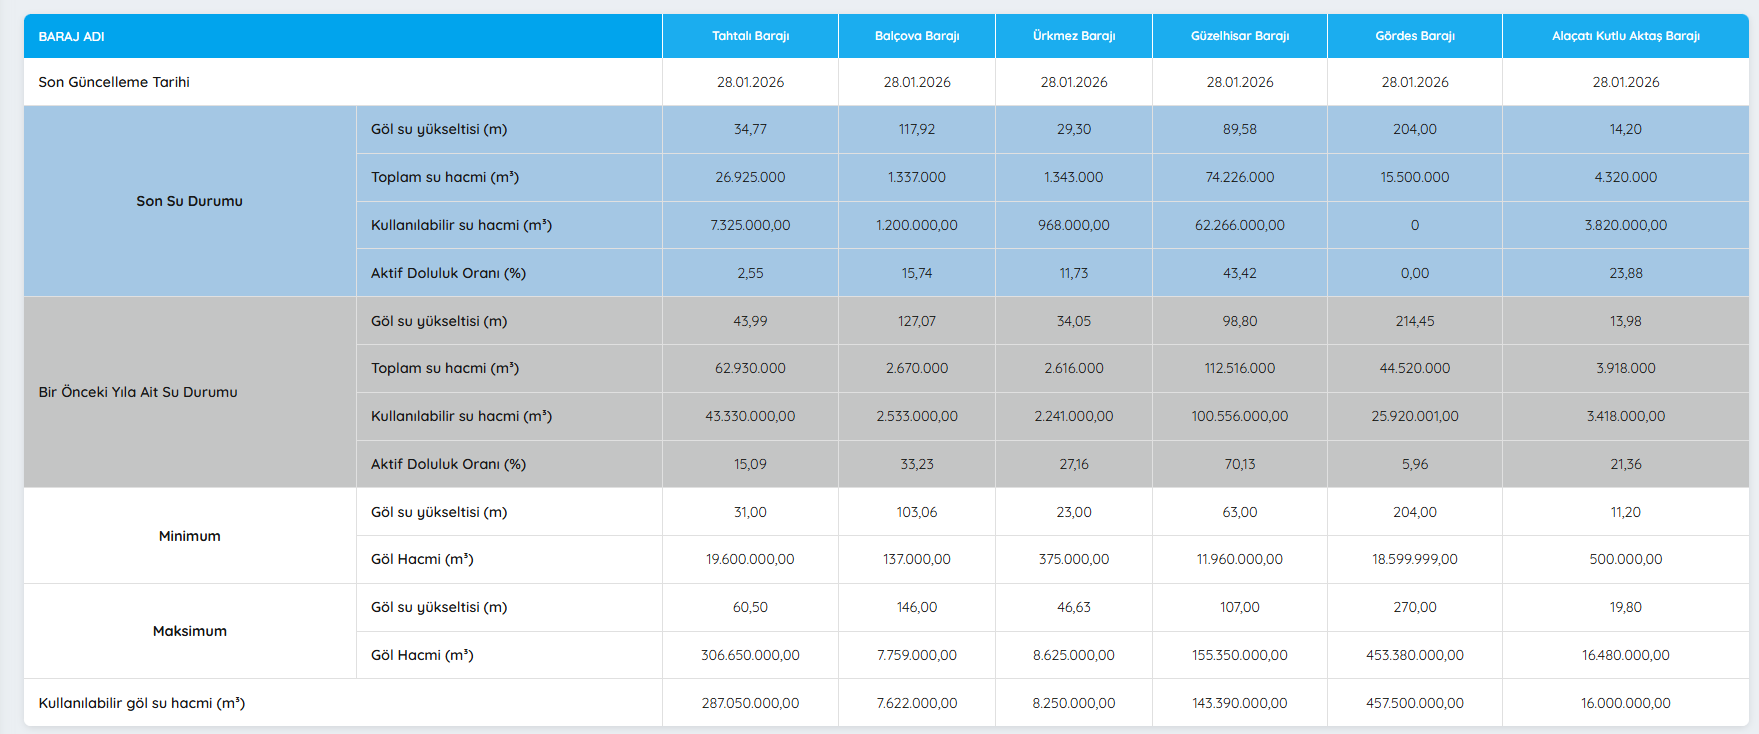This screenshot has width=1759, height=734.
Task: Click the Gördes Barajı column header
Action: (1414, 36)
